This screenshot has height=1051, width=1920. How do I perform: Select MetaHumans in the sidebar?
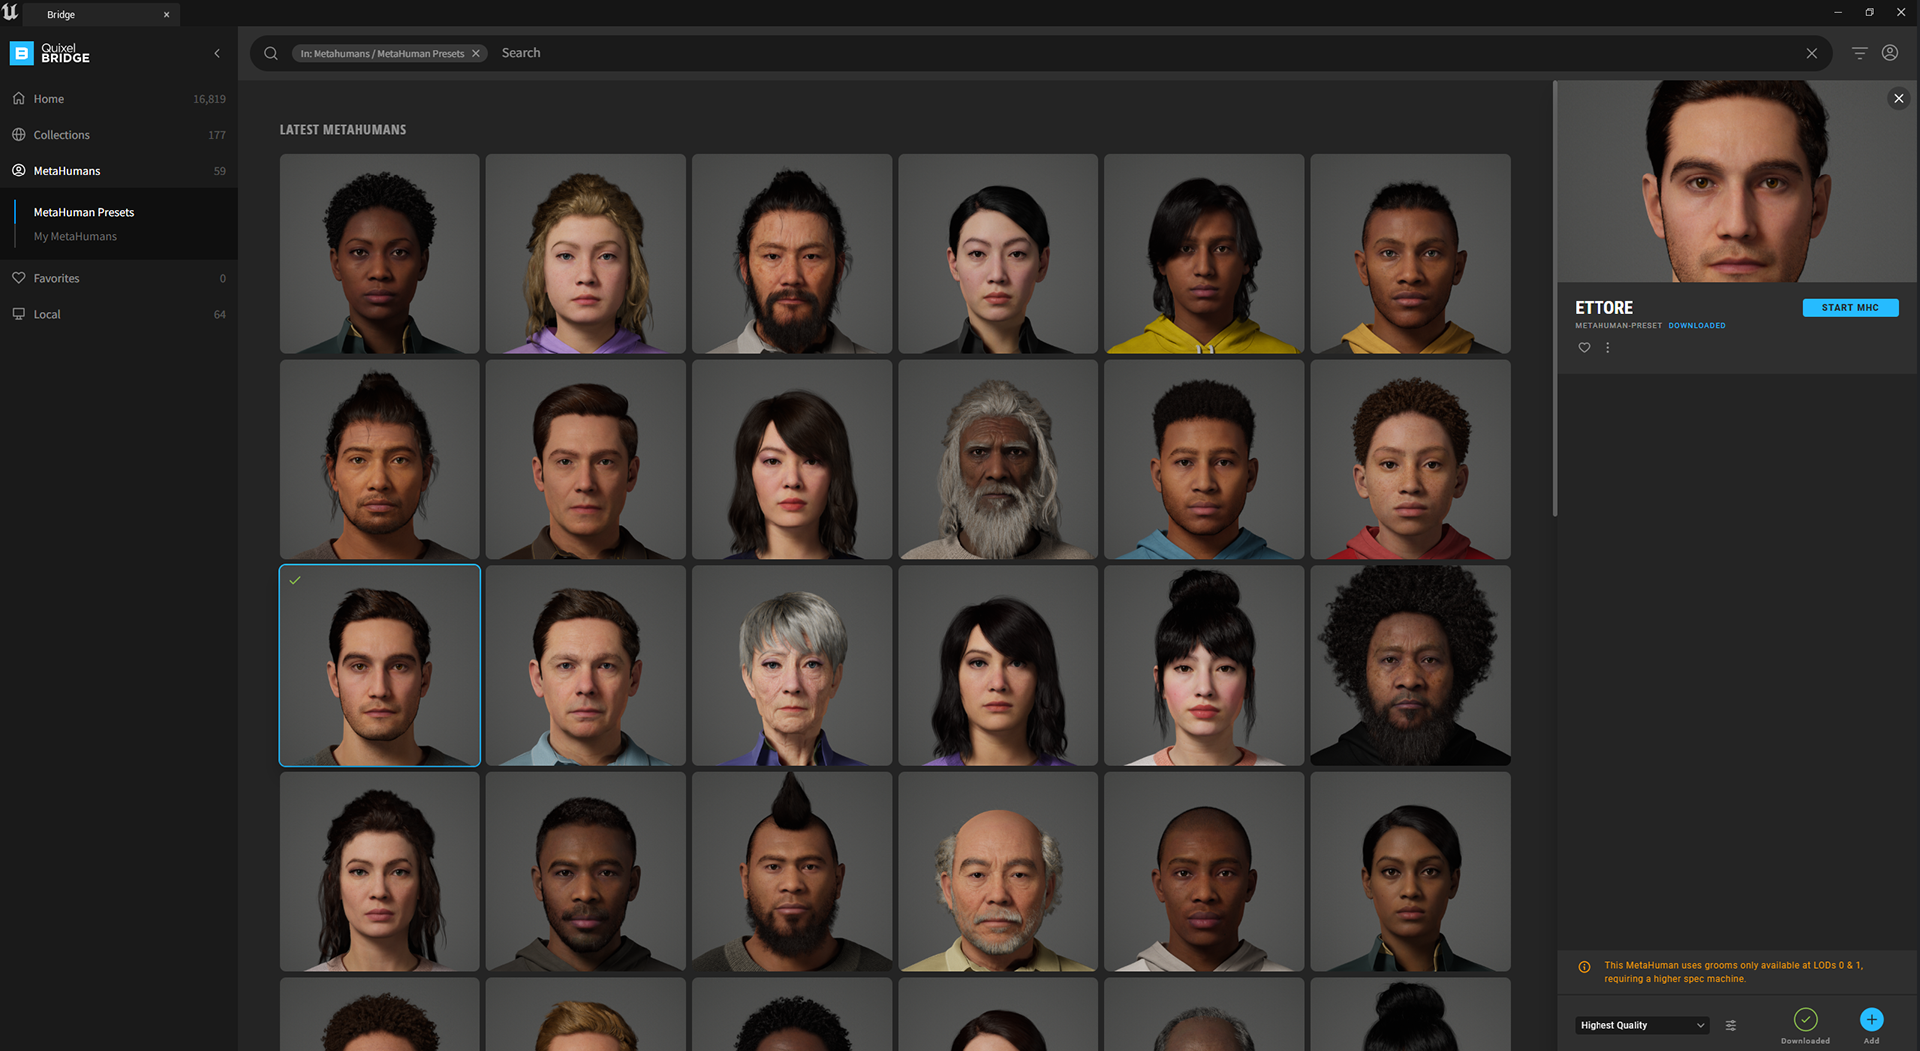(x=119, y=171)
